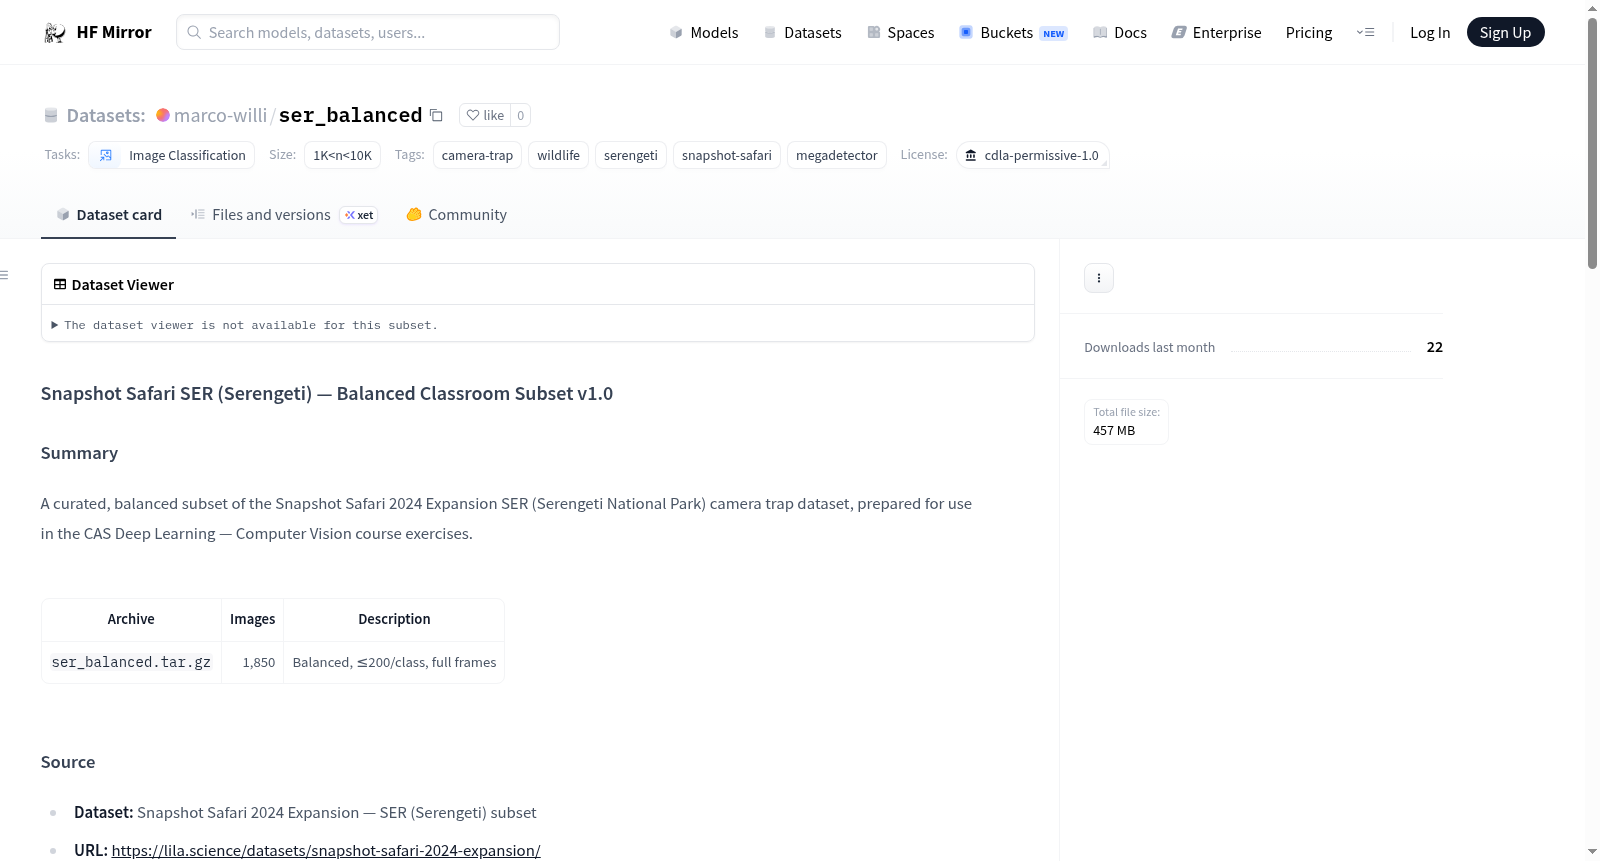Click the wildlife tag

point(558,155)
